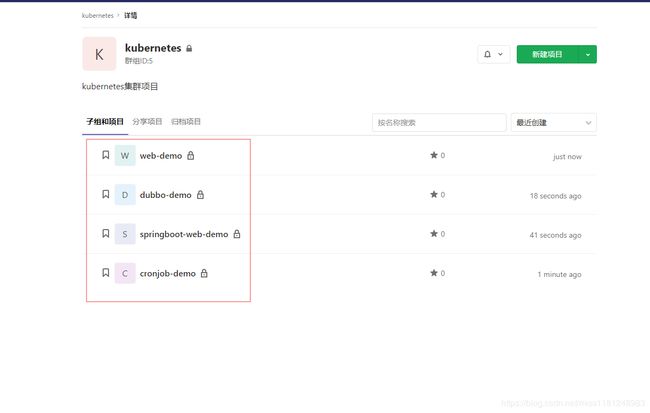
Task: Open the cronjob-demo project
Action: click(167, 274)
